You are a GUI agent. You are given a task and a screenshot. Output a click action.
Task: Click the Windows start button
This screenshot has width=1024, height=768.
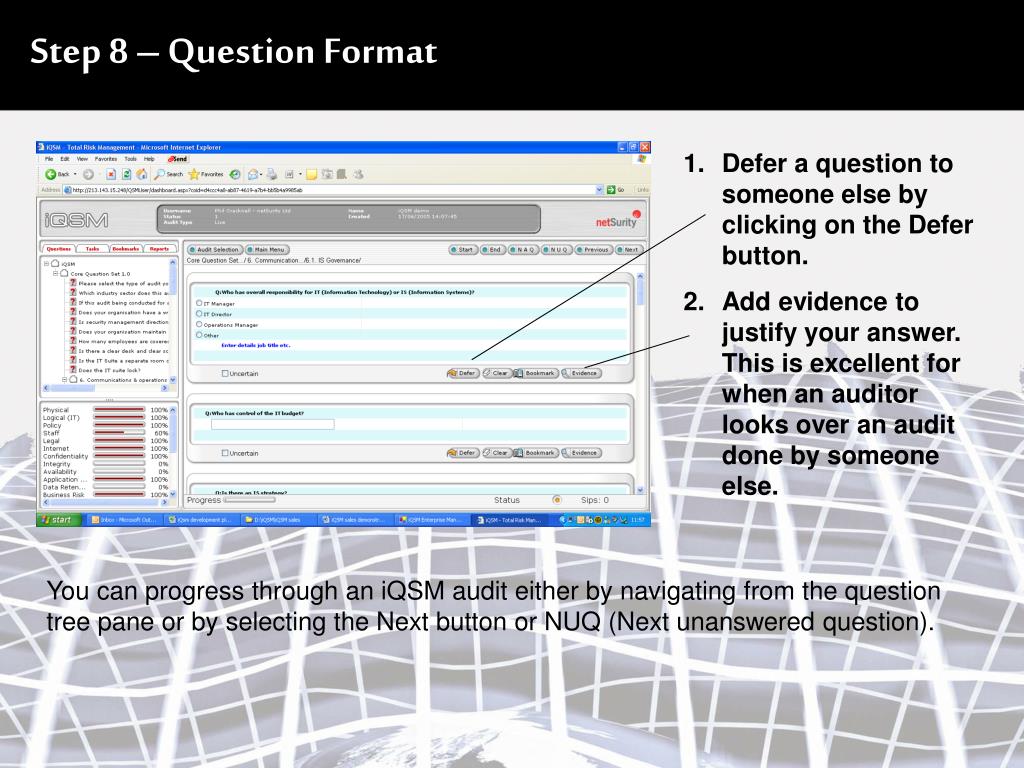[57, 520]
